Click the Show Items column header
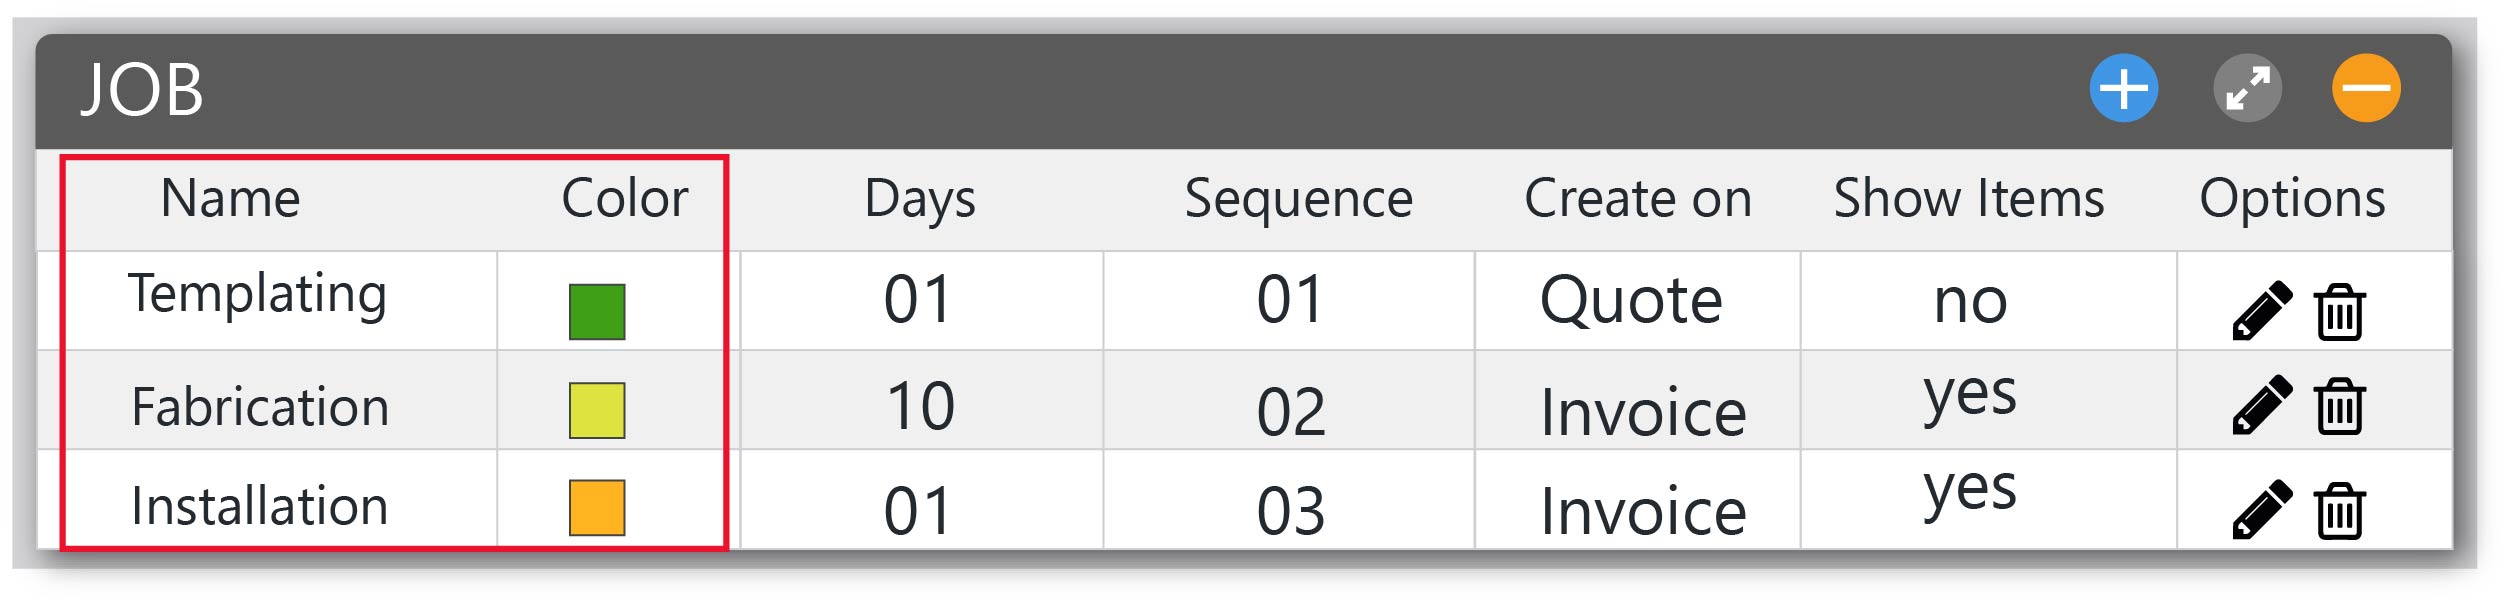The height and width of the screenshot is (605, 2509). 1969,198
